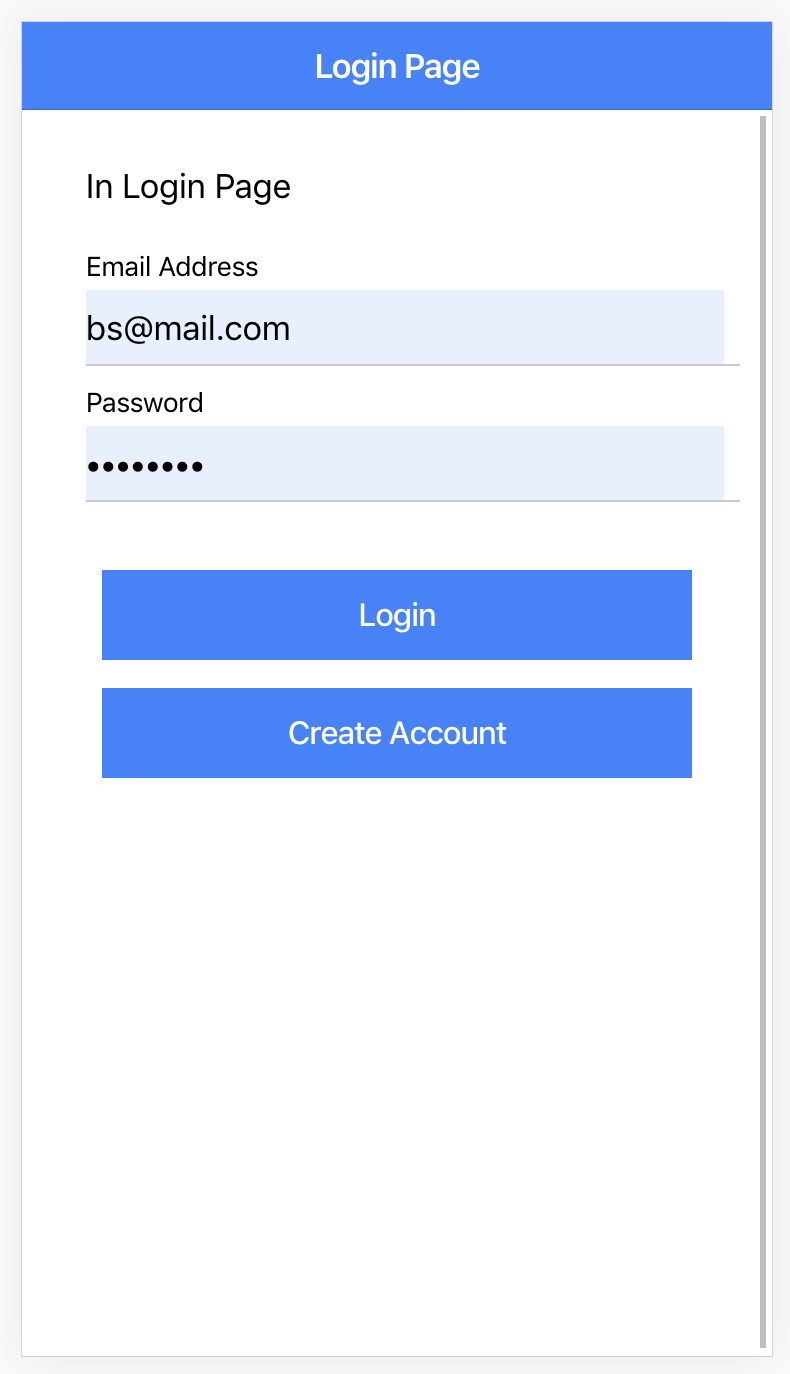The width and height of the screenshot is (790, 1374).
Task: Focus the Password input field
Action: coord(405,463)
